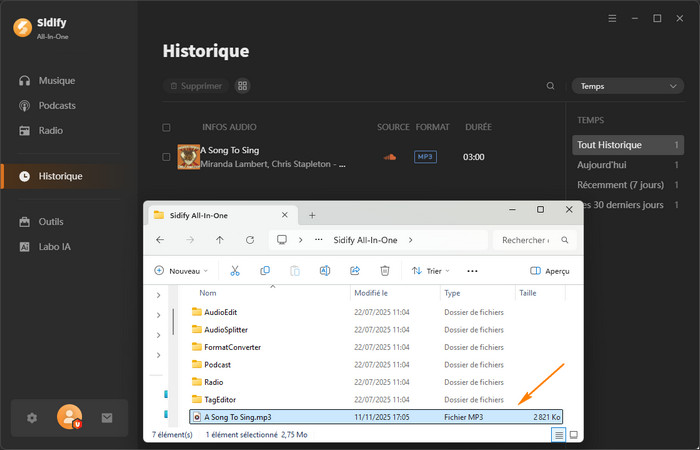700x450 pixels.
Task: Toggle the Aperçu preview pane
Action: 550,271
